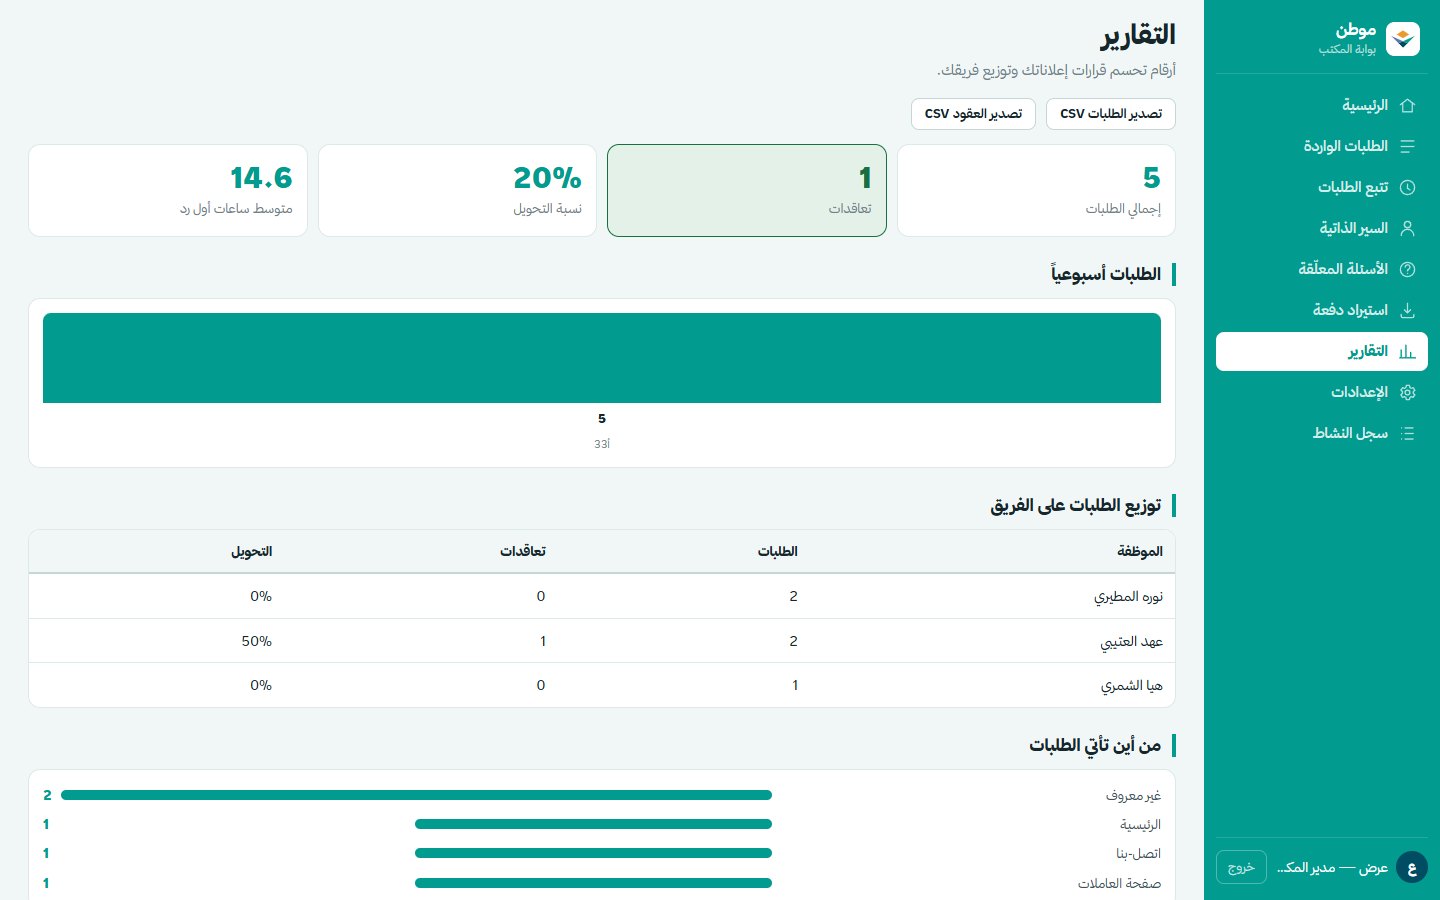The image size is (1440, 900).
Task: Click employee name نوره المطيري
Action: [1128, 596]
